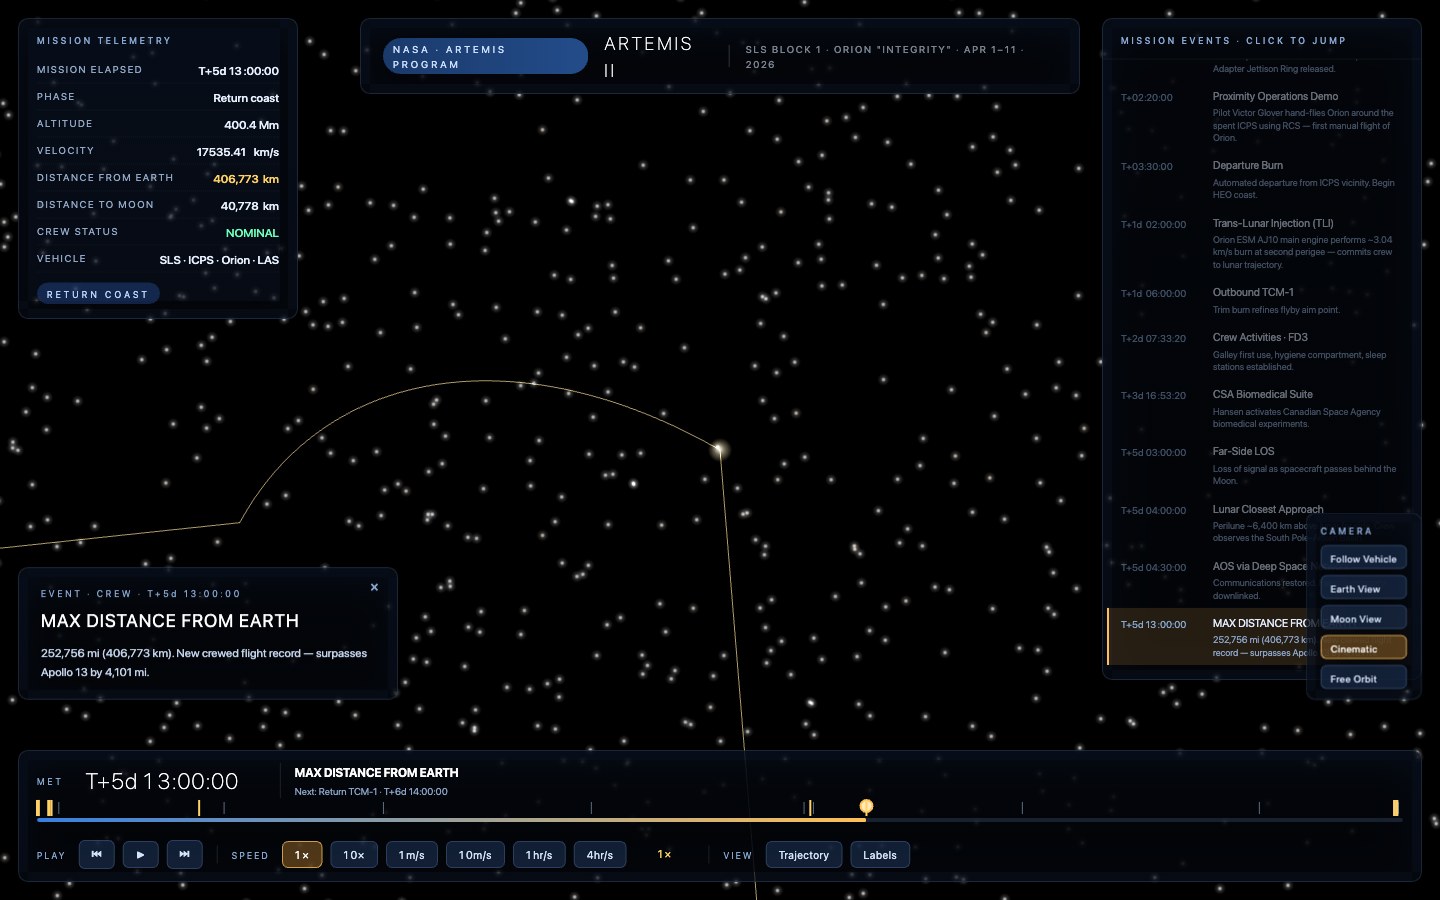Image resolution: width=1440 pixels, height=900 pixels.
Task: Click the Return Coast phase badge
Action: coord(98,294)
